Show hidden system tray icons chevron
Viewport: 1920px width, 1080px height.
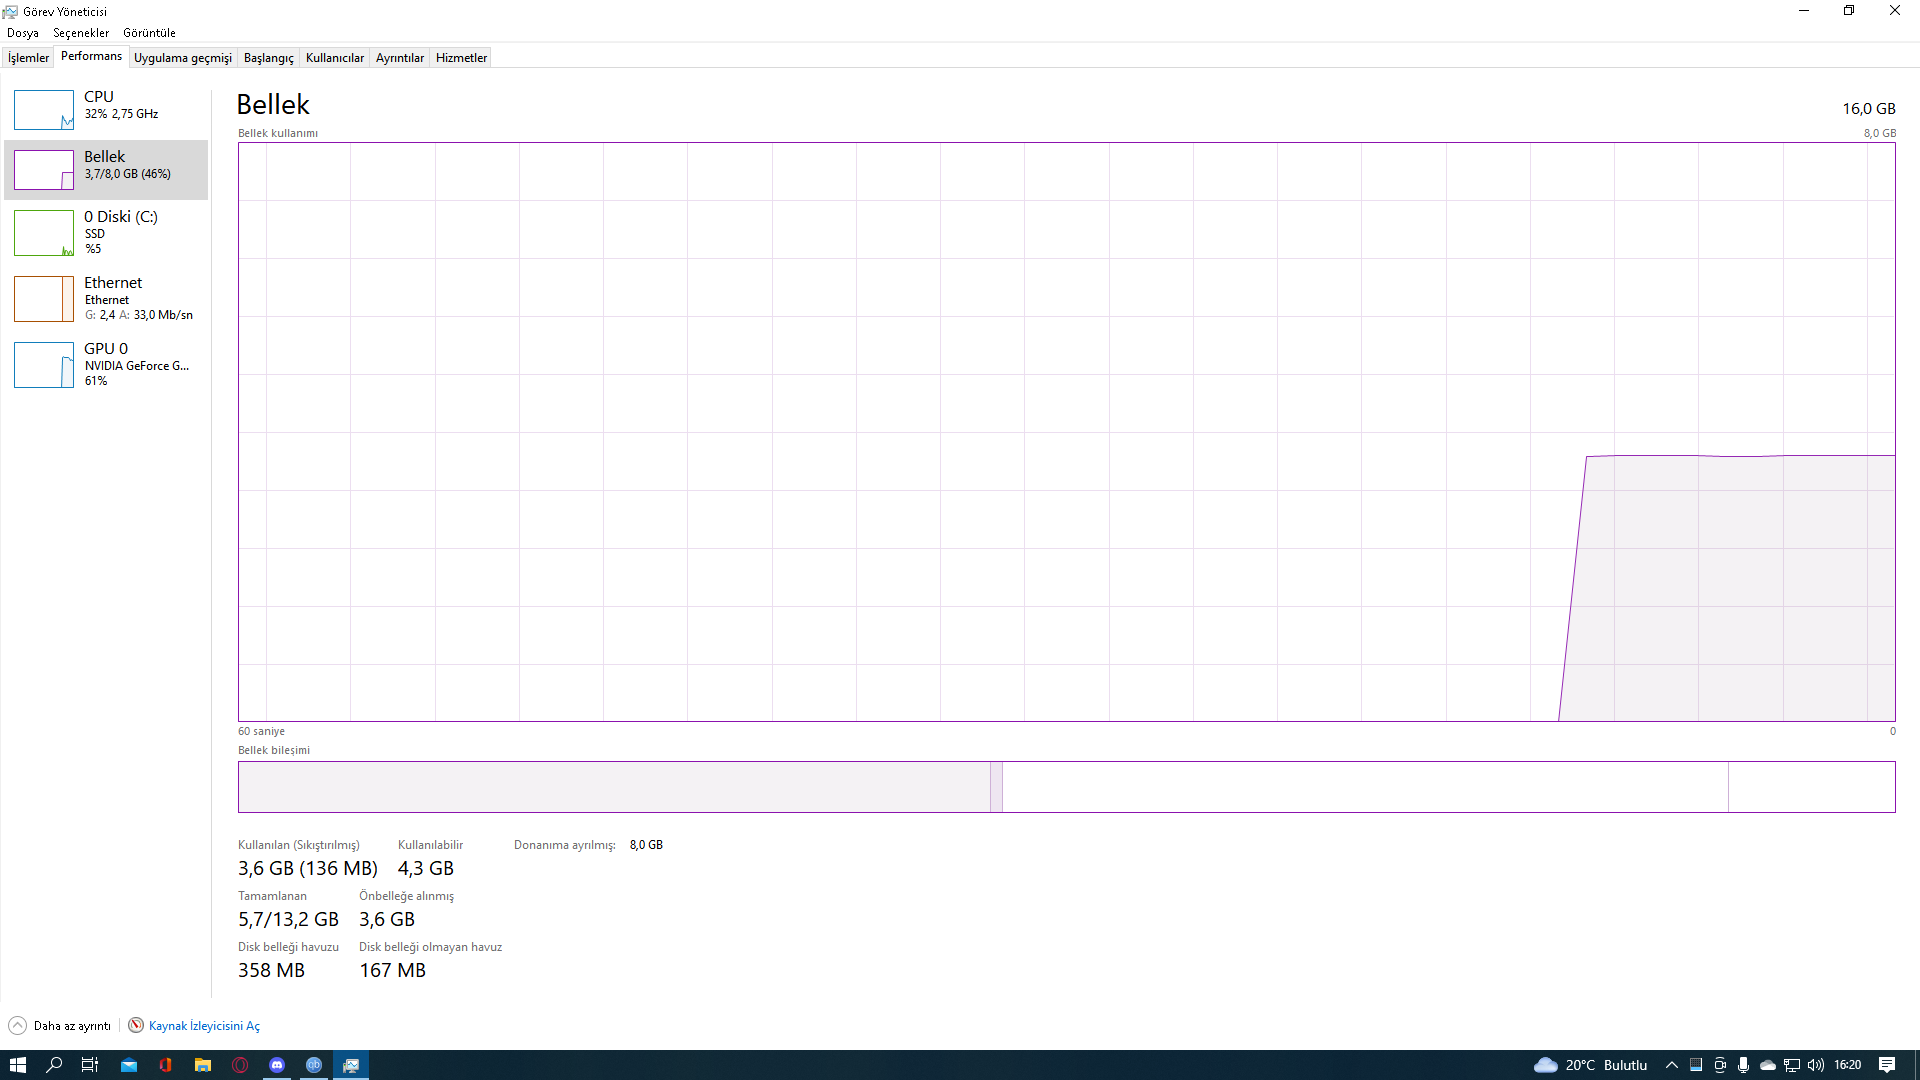[x=1671, y=1065]
